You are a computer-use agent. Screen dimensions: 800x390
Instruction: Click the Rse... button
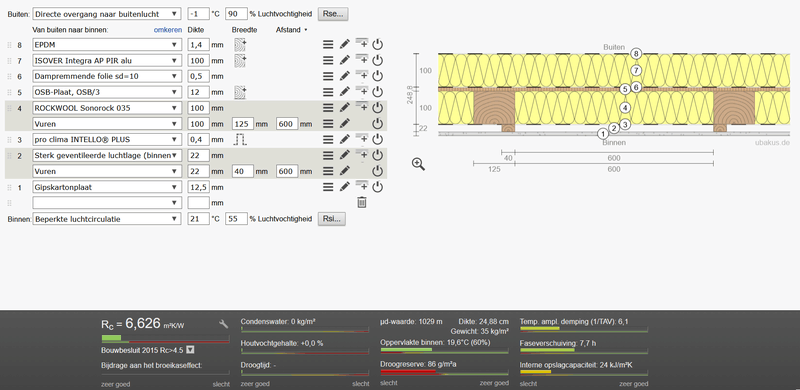pos(333,14)
